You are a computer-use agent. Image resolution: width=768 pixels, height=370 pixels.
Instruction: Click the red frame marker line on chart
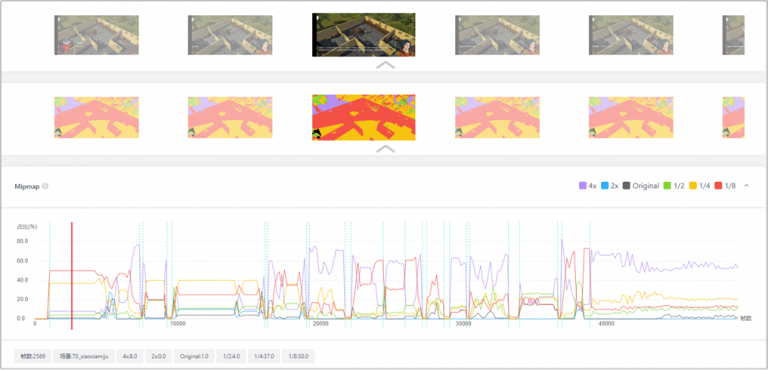point(72,276)
